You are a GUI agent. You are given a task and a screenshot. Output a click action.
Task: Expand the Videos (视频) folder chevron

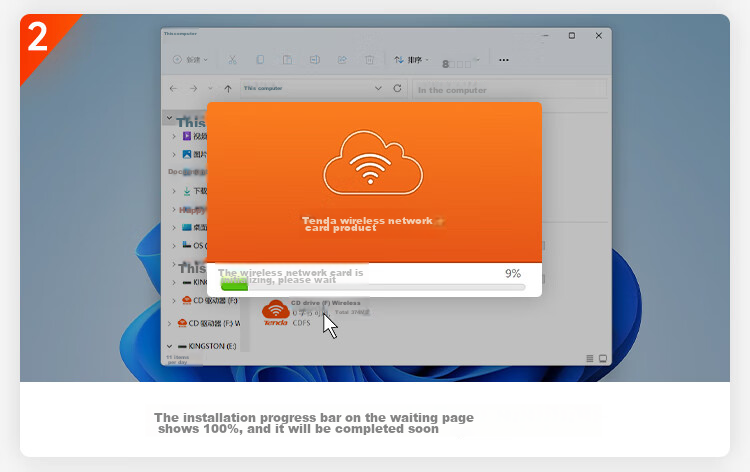point(174,137)
